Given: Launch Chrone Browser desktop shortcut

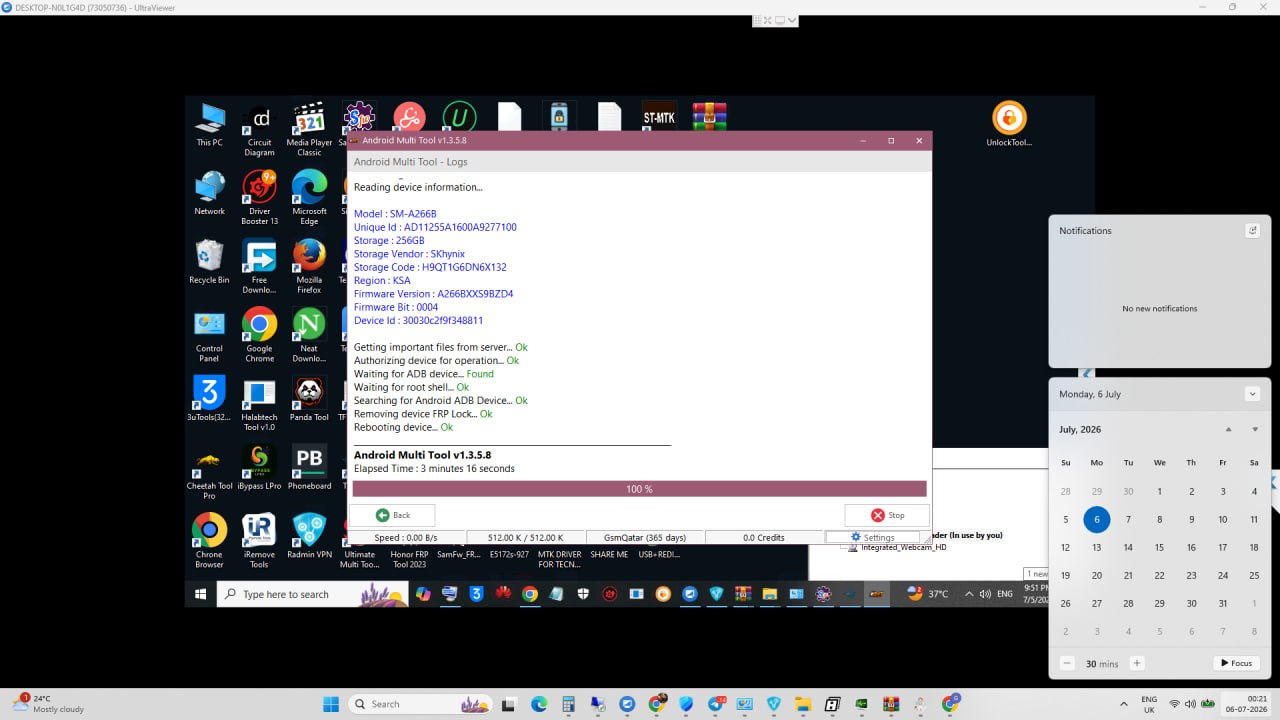Looking at the screenshot, I should click(209, 541).
